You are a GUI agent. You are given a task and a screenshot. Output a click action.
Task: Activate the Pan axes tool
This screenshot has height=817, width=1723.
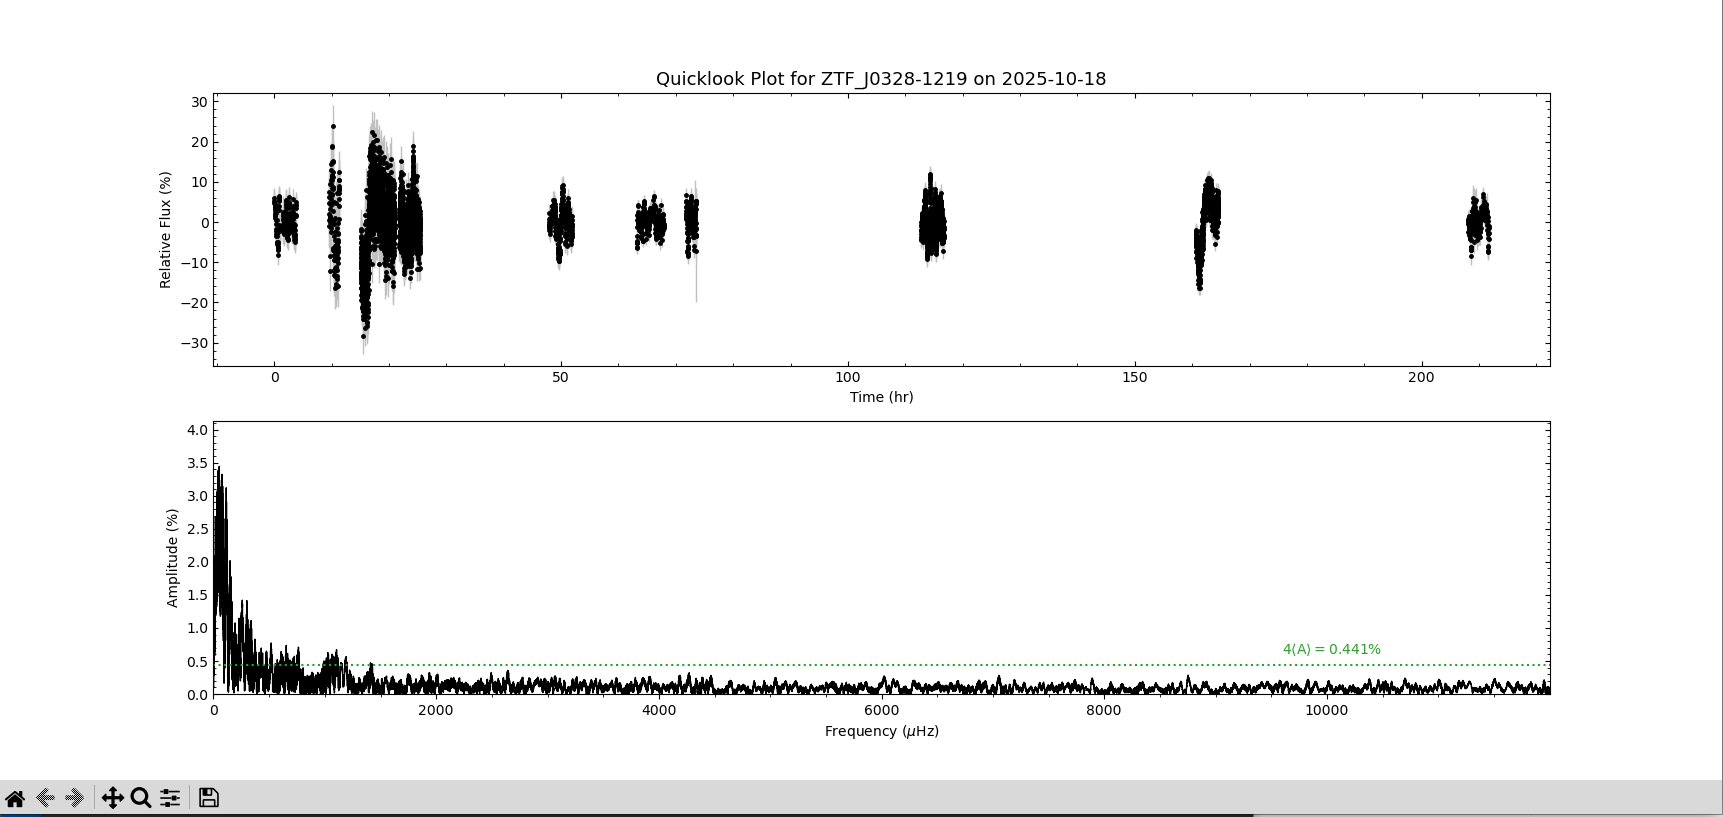(x=112, y=798)
